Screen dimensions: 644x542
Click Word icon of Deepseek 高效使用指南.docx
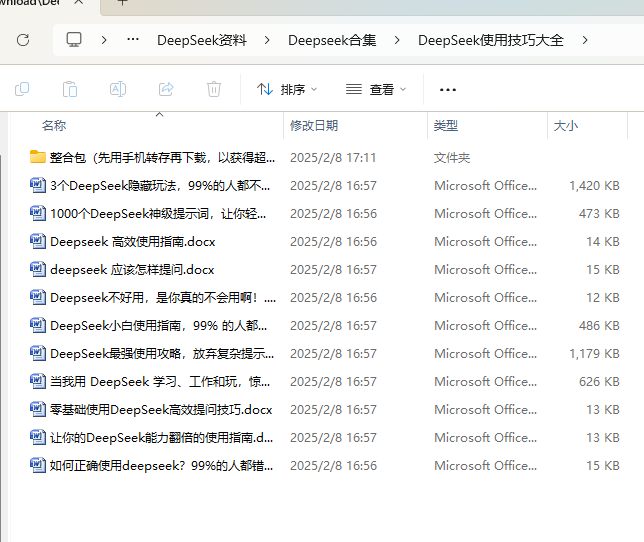(37, 241)
